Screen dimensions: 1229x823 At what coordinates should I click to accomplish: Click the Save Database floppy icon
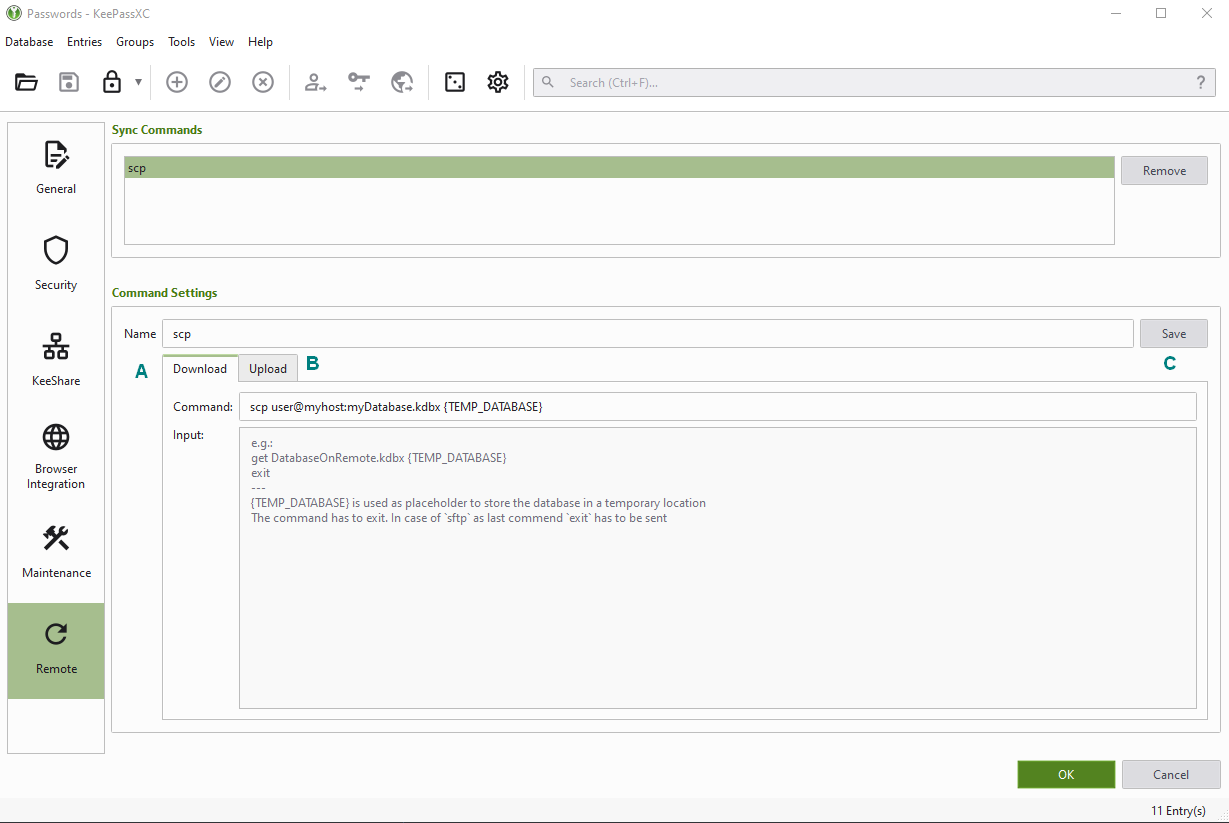(69, 83)
